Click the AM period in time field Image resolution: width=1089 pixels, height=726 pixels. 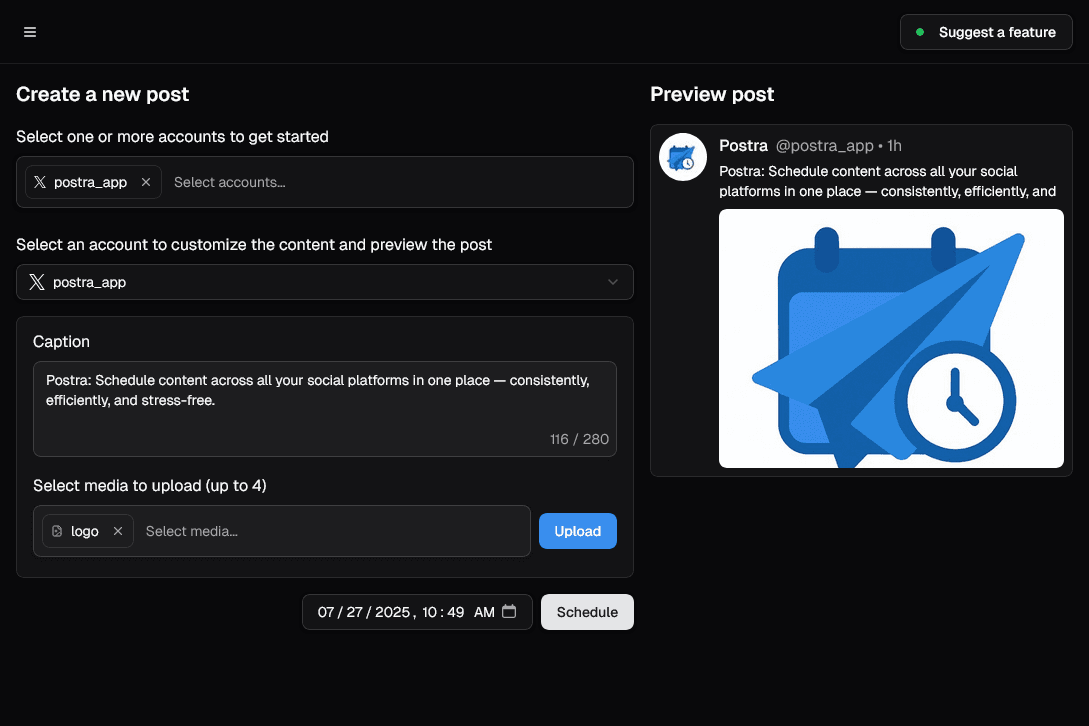(x=484, y=612)
